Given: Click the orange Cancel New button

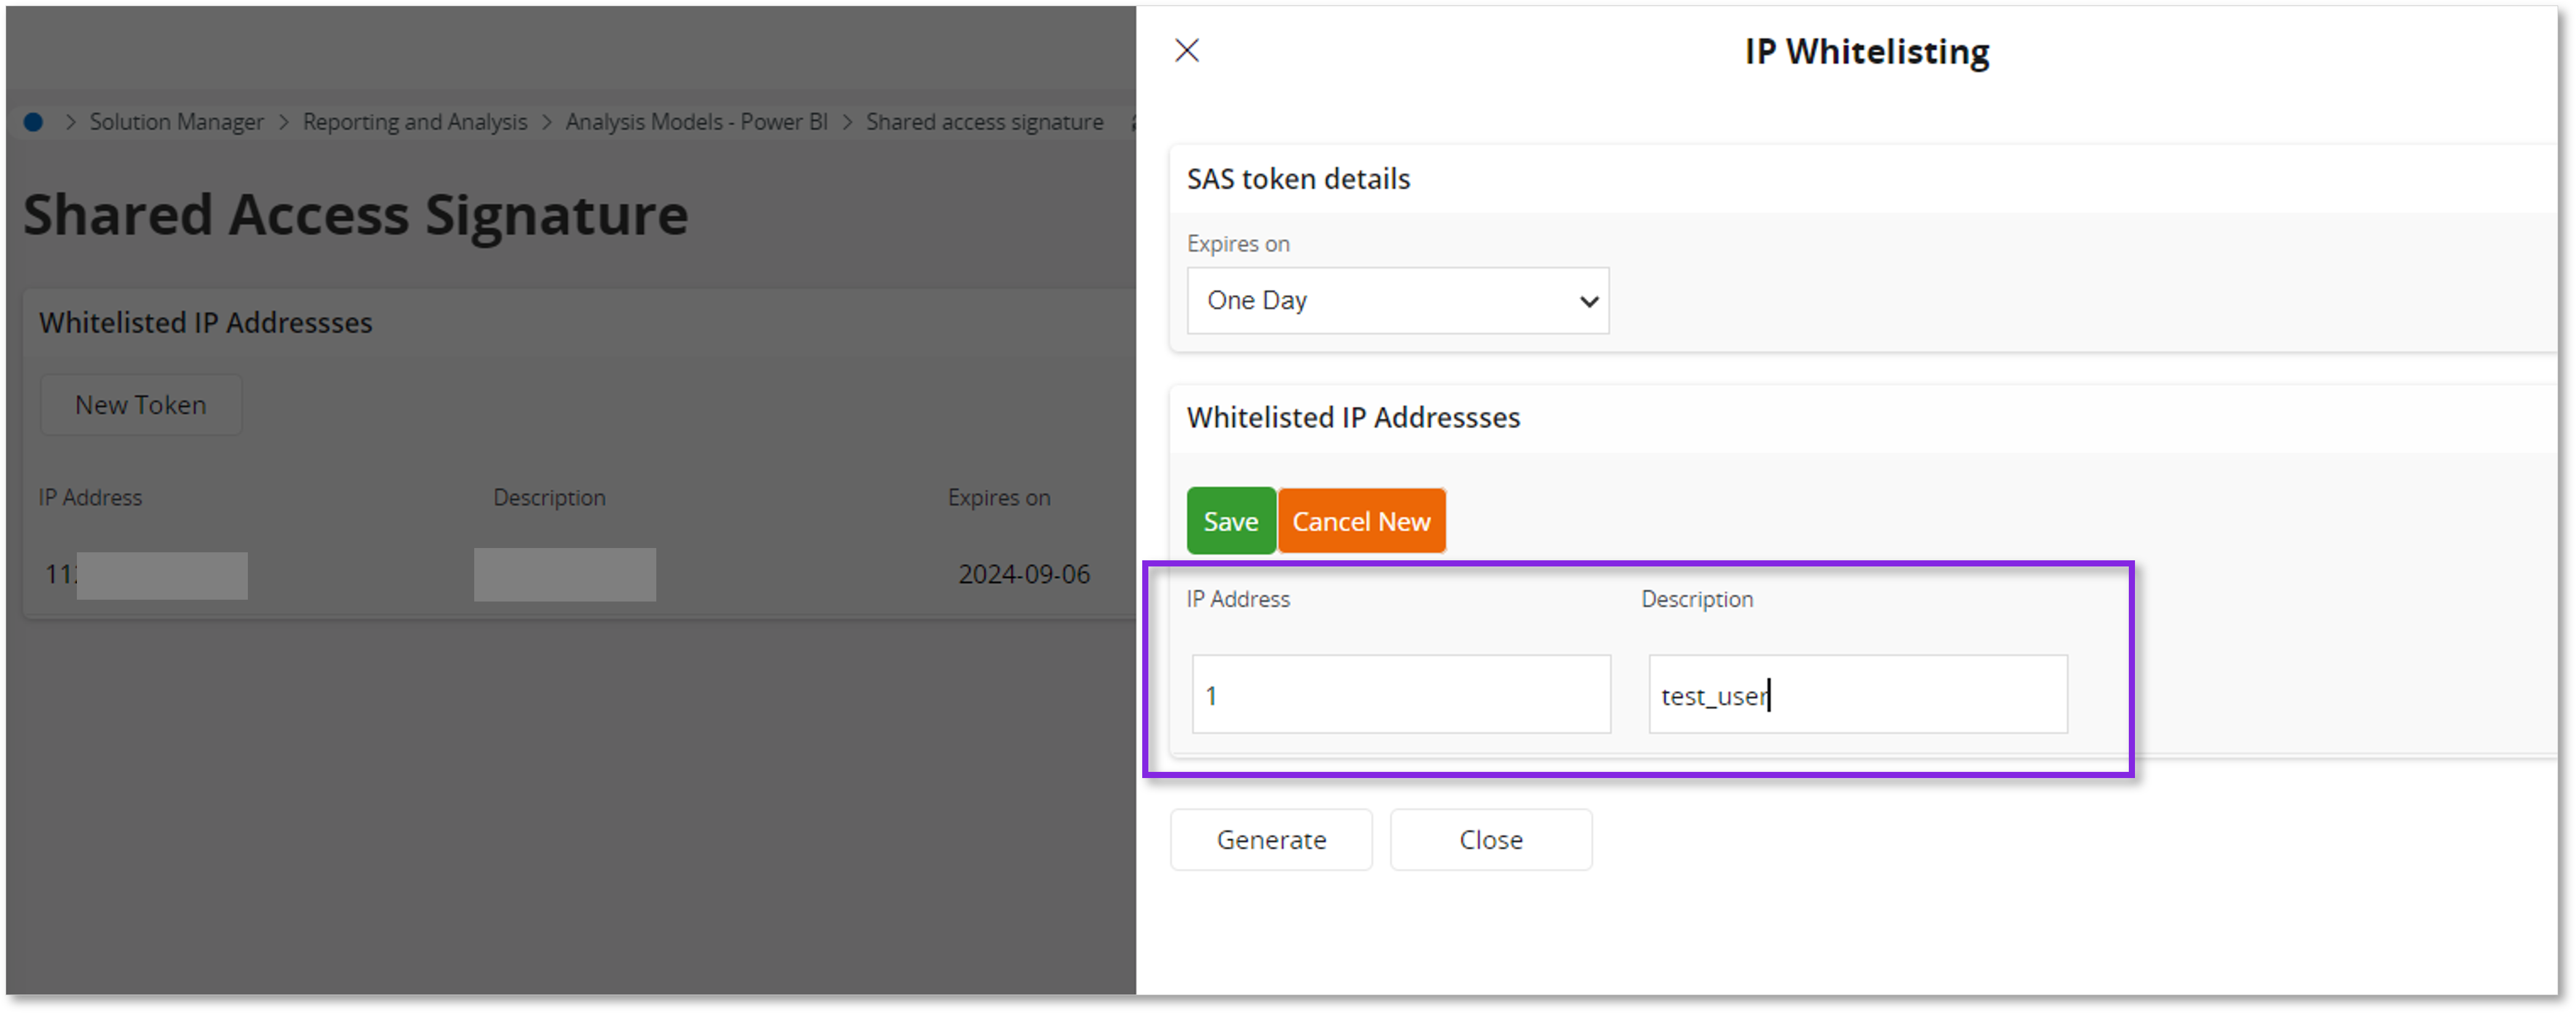Looking at the screenshot, I should pos(1361,521).
